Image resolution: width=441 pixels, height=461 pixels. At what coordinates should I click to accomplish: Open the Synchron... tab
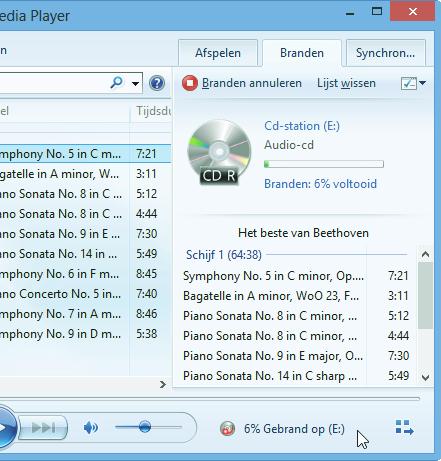coord(386,53)
